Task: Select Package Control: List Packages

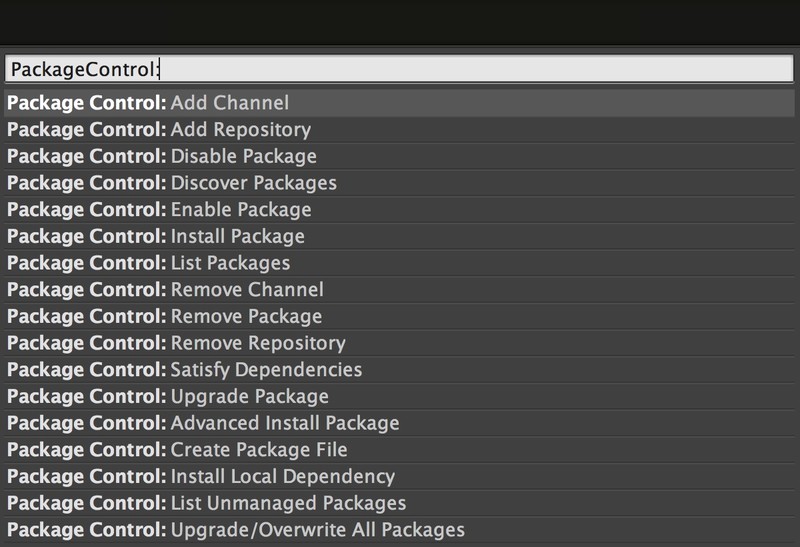Action: pyautogui.click(x=399, y=263)
